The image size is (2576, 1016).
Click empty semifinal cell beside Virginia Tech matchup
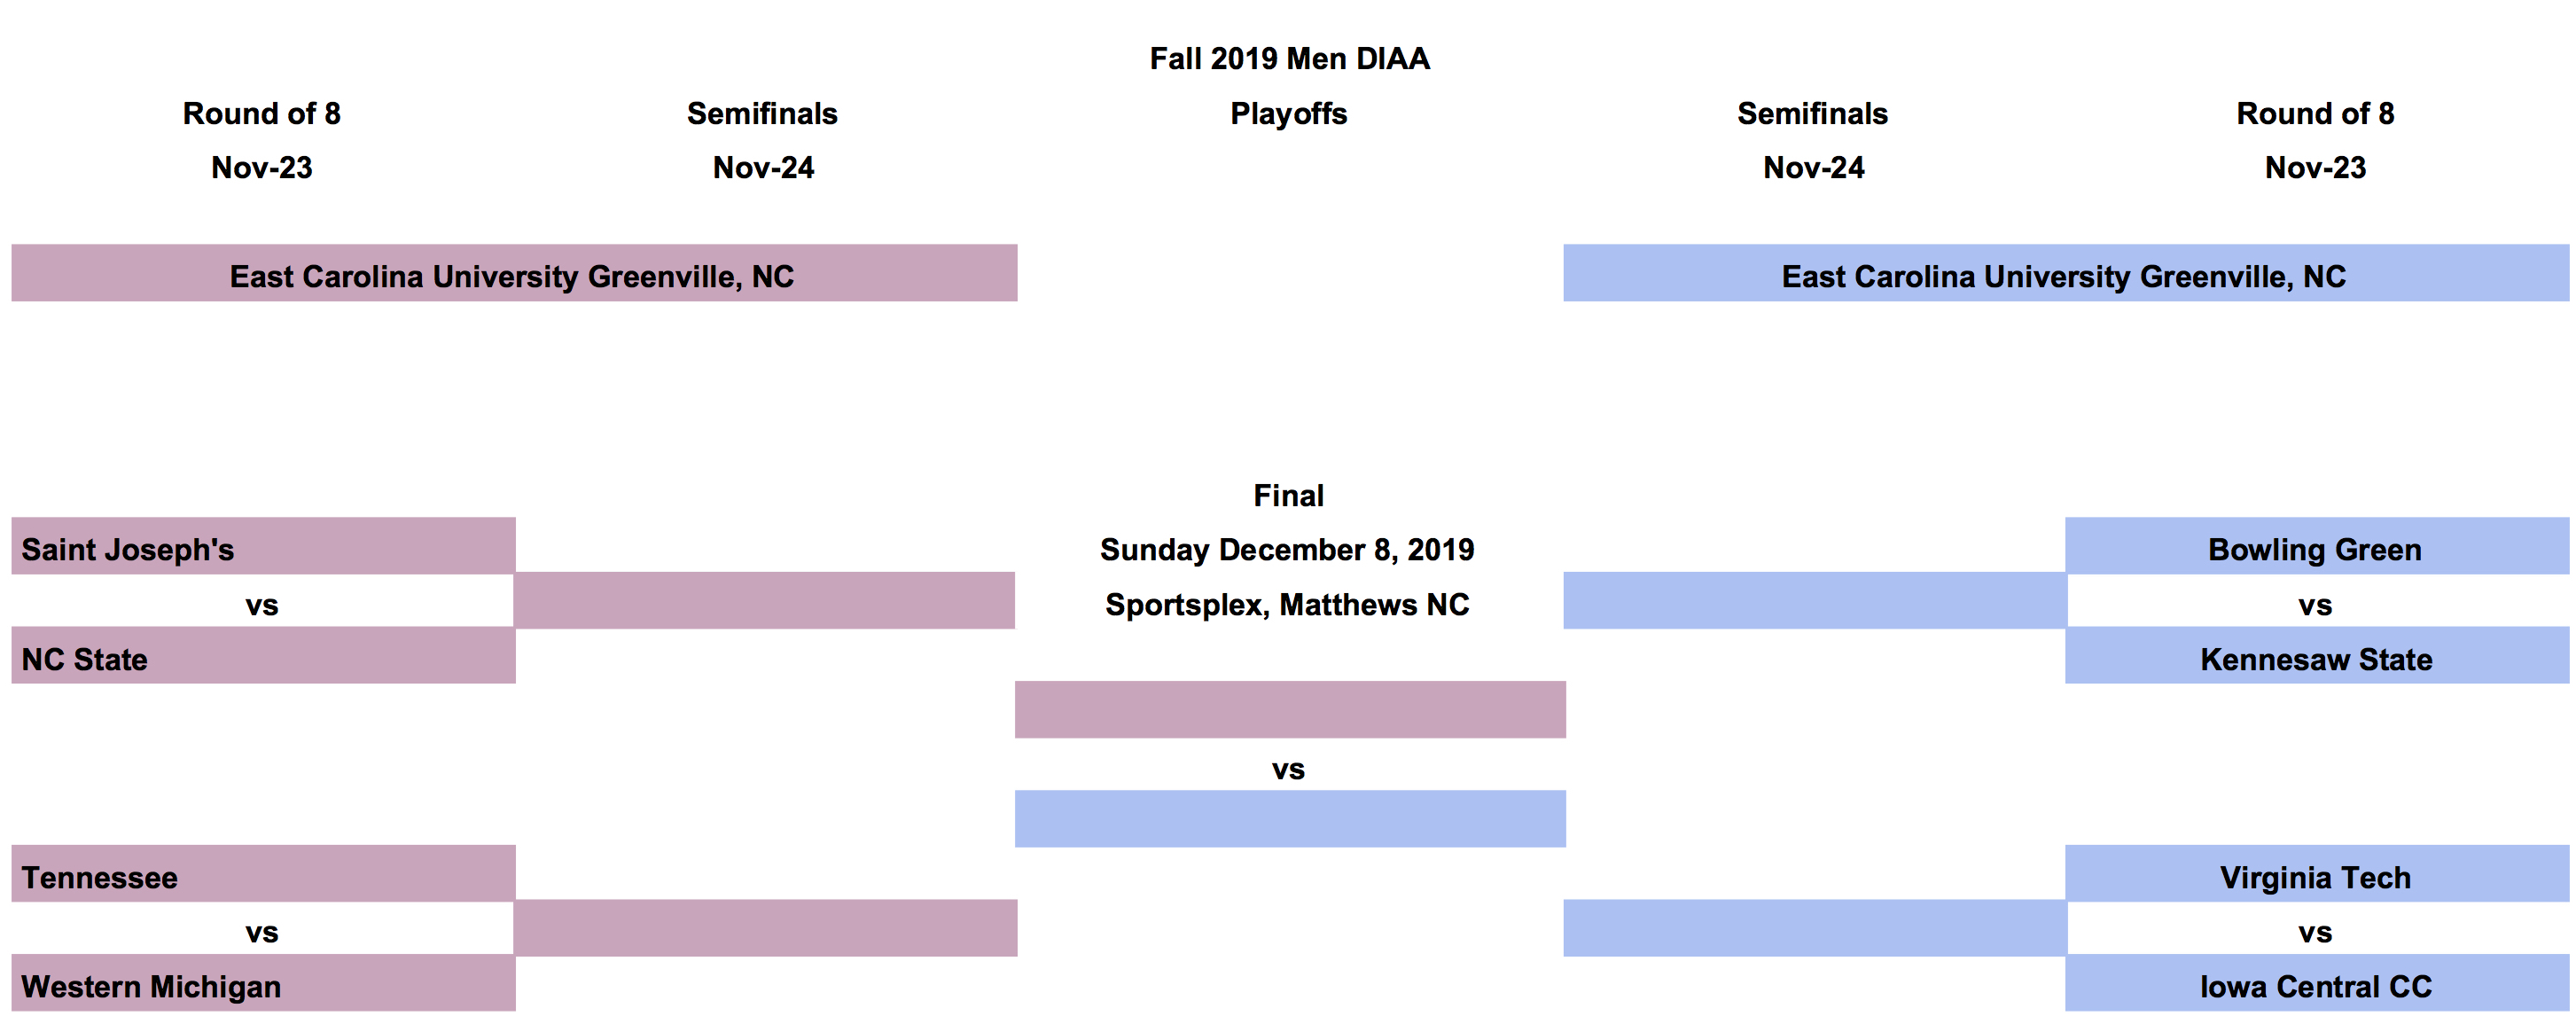pyautogui.click(x=1814, y=928)
